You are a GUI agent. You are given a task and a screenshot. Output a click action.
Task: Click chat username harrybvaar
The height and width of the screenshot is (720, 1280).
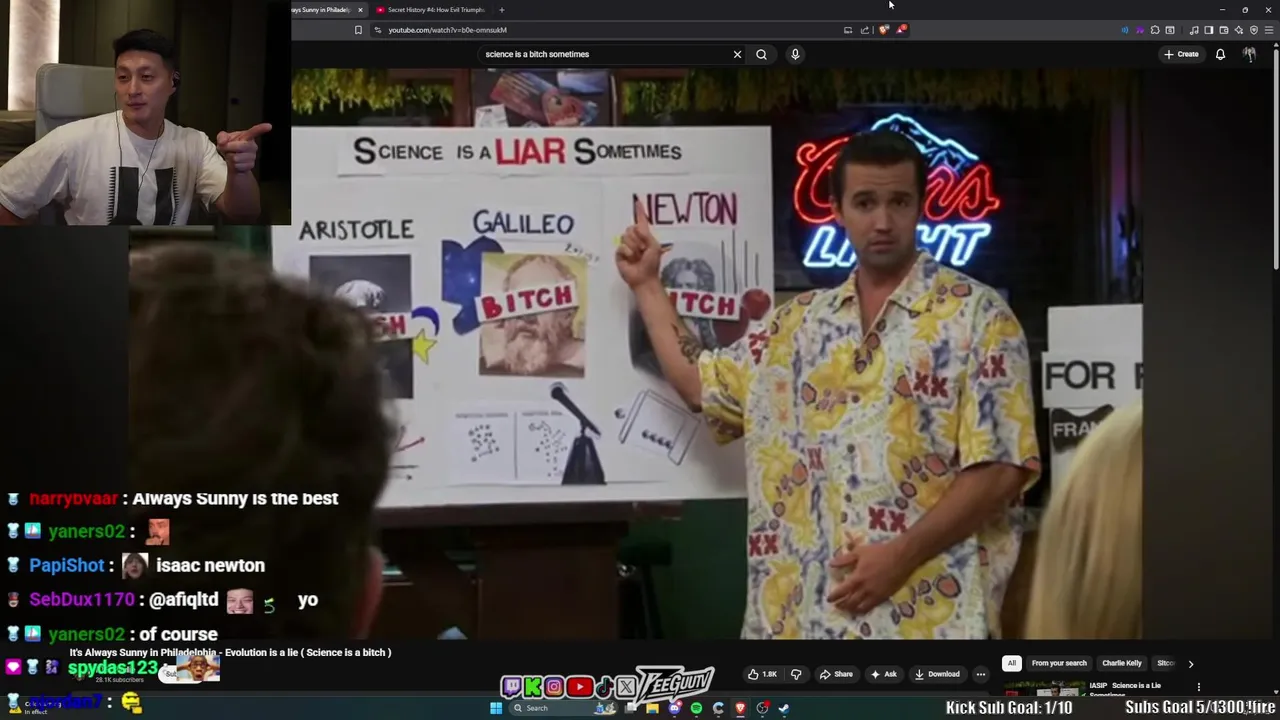(73, 498)
